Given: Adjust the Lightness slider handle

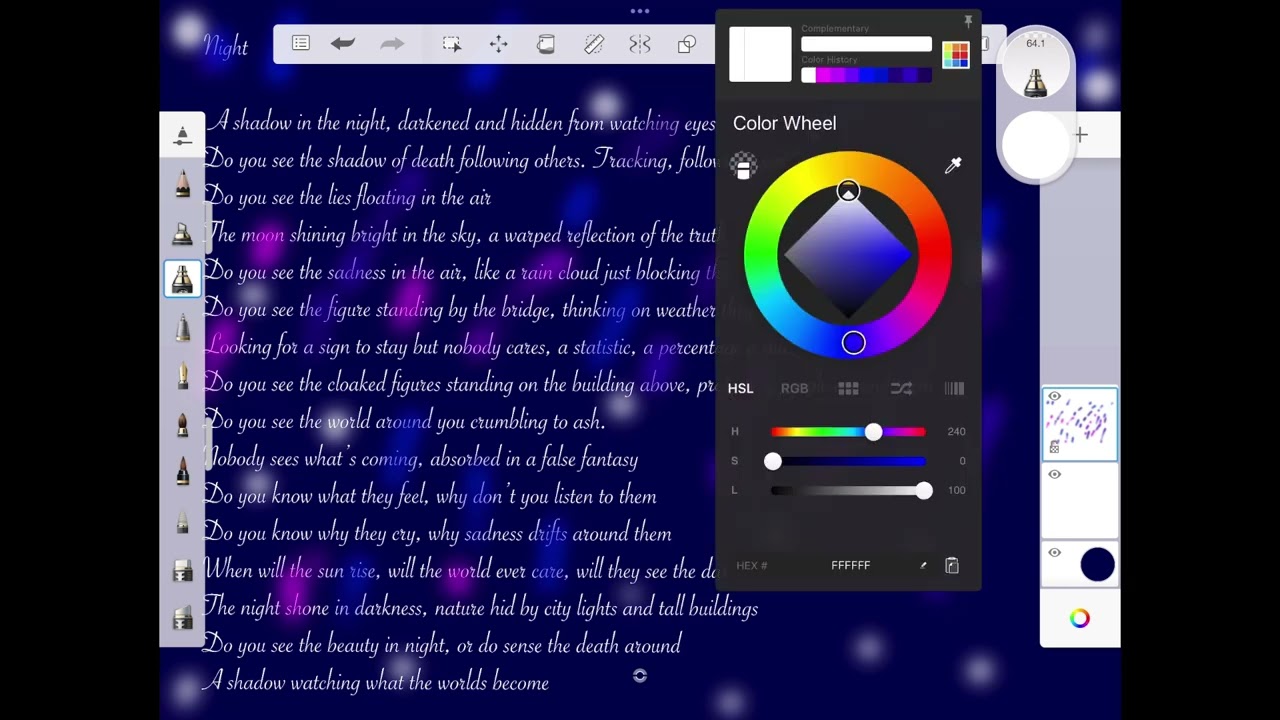Looking at the screenshot, I should coord(924,490).
